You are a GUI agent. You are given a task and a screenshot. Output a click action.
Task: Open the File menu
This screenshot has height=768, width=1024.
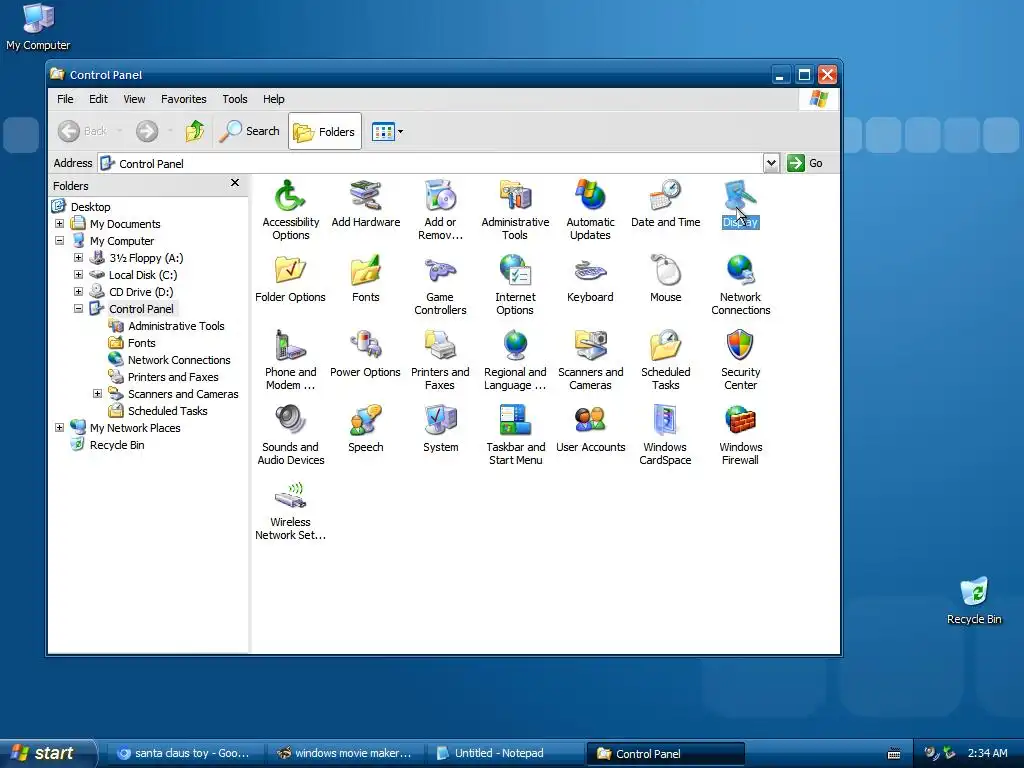pos(65,99)
